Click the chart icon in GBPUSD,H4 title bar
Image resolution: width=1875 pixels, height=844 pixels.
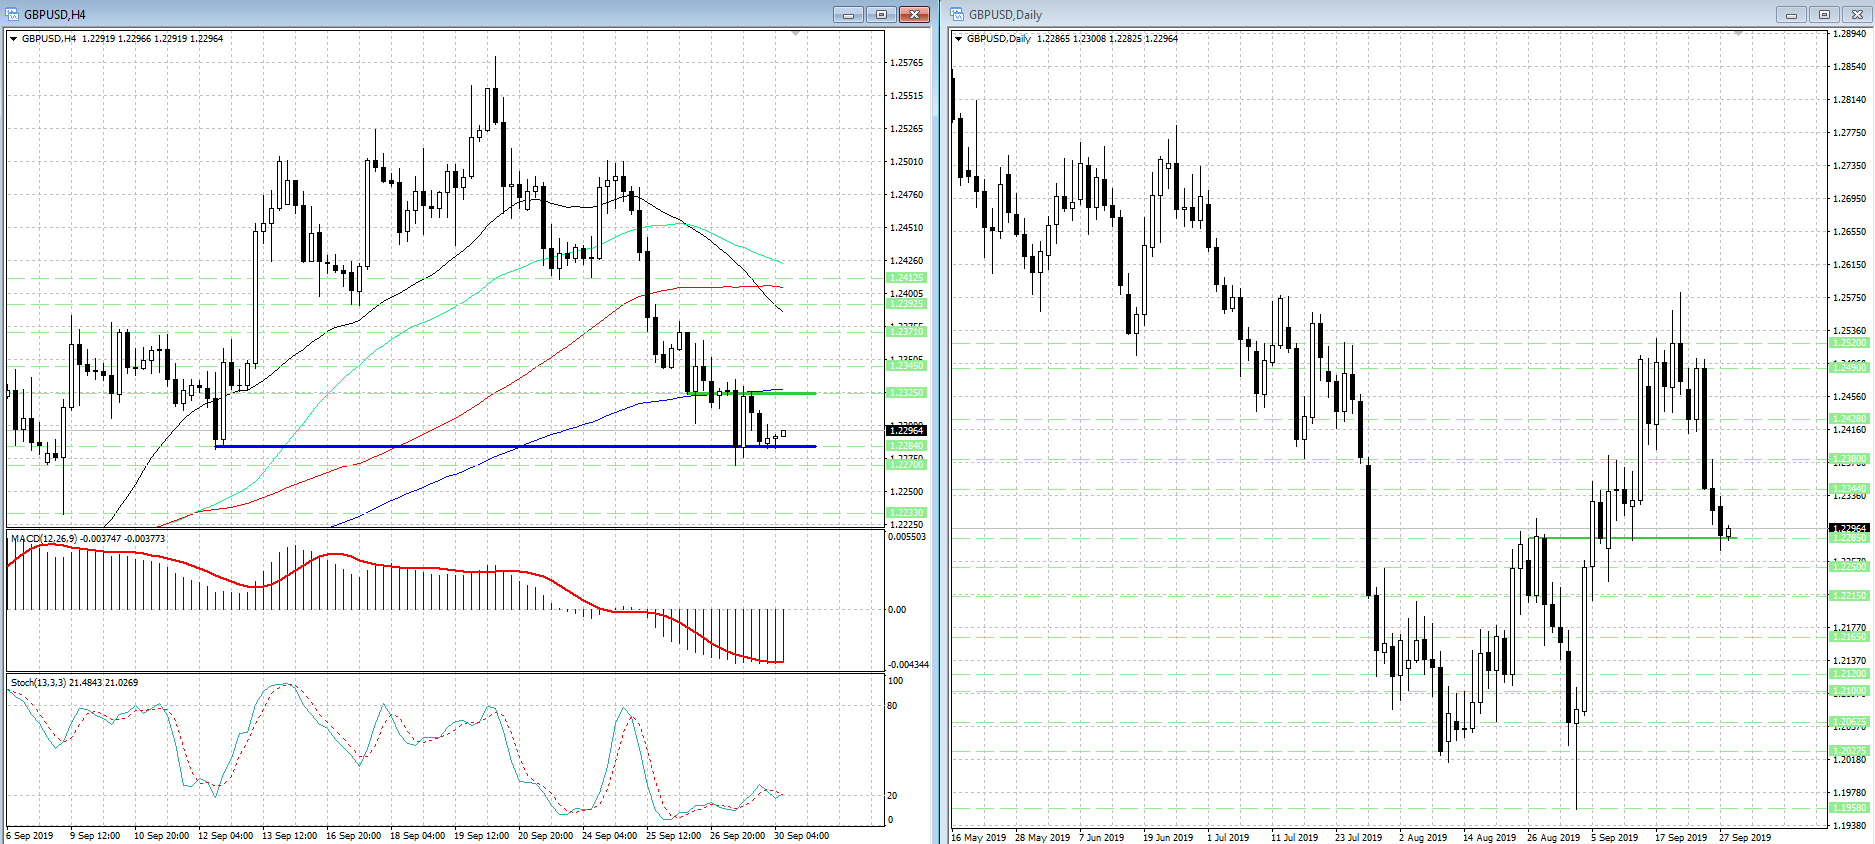pyautogui.click(x=12, y=14)
